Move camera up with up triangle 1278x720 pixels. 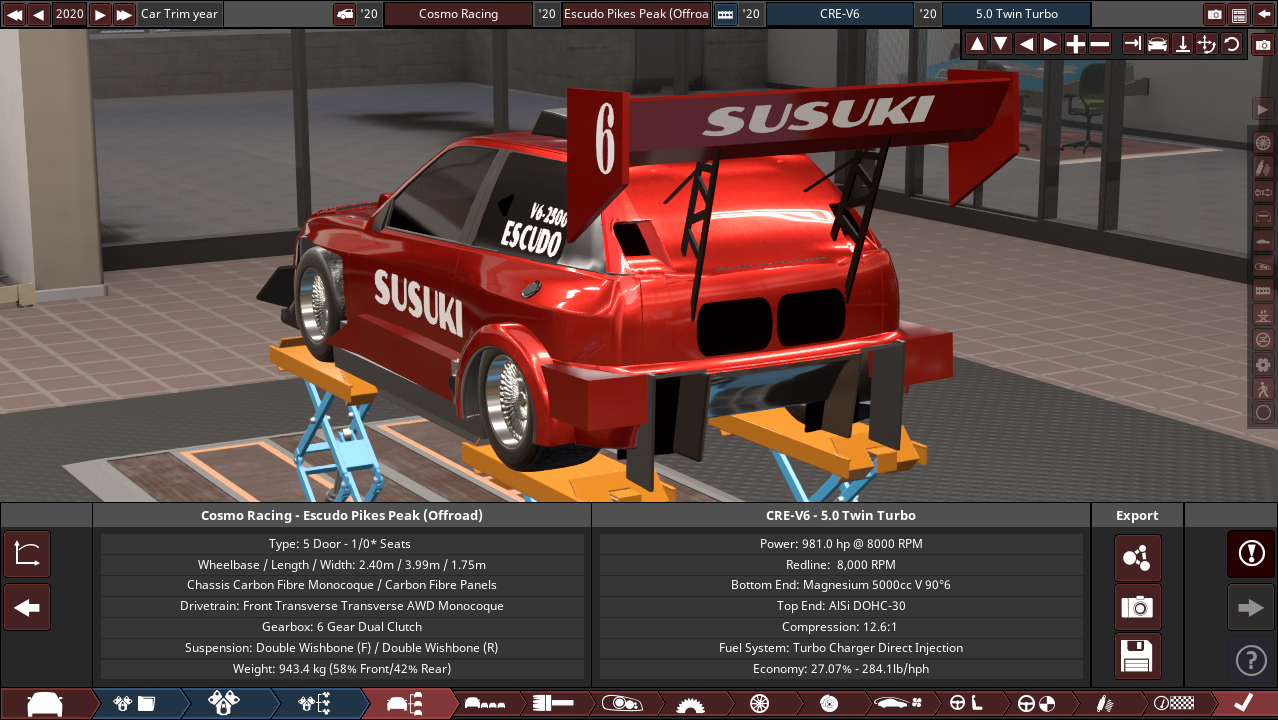(977, 44)
